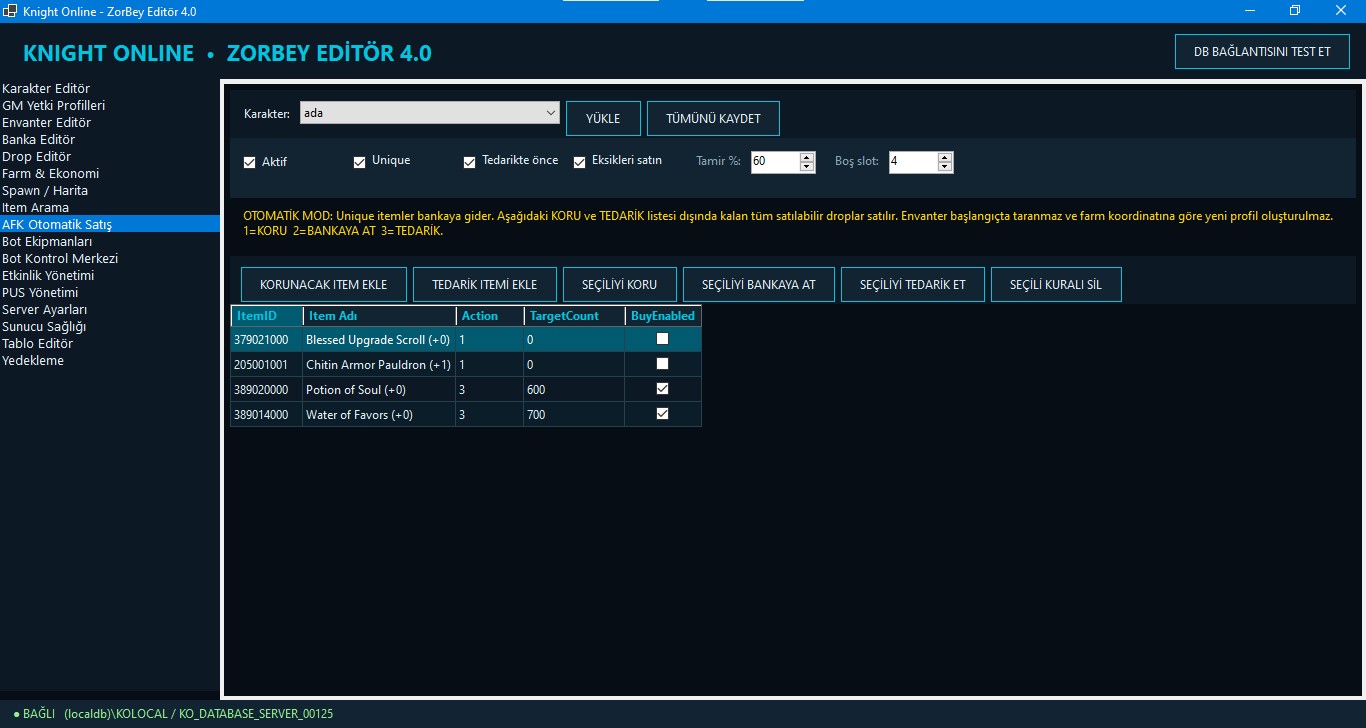Click SEÇİLİ KURALI SİL button
1366x728 pixels.
1056,284
